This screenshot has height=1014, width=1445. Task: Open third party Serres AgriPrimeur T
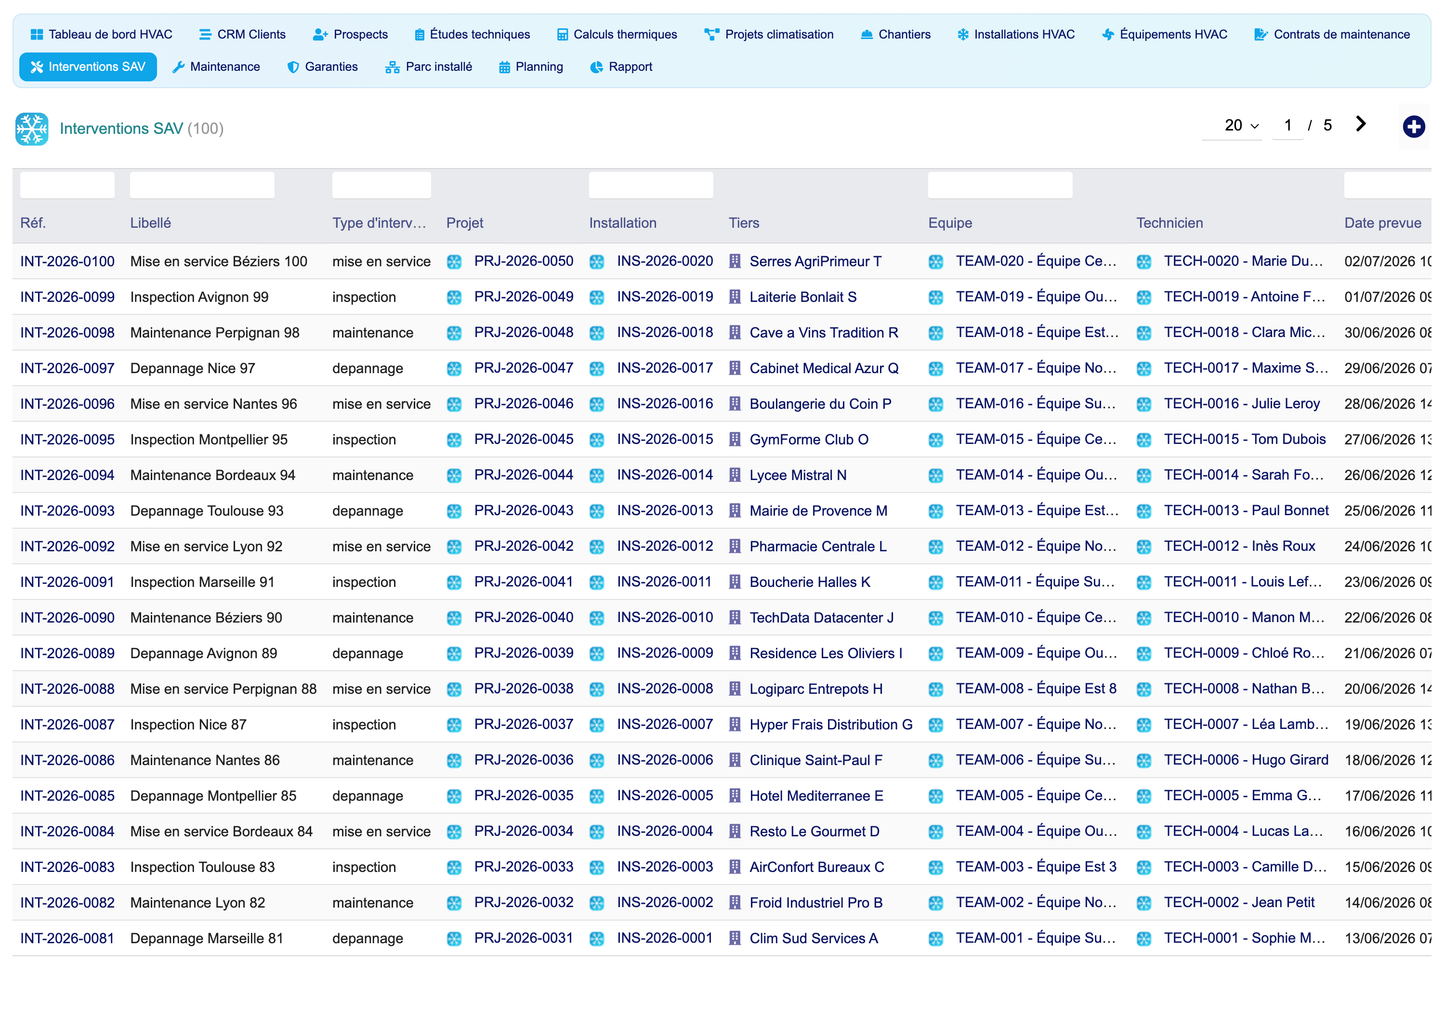pyautogui.click(x=816, y=261)
